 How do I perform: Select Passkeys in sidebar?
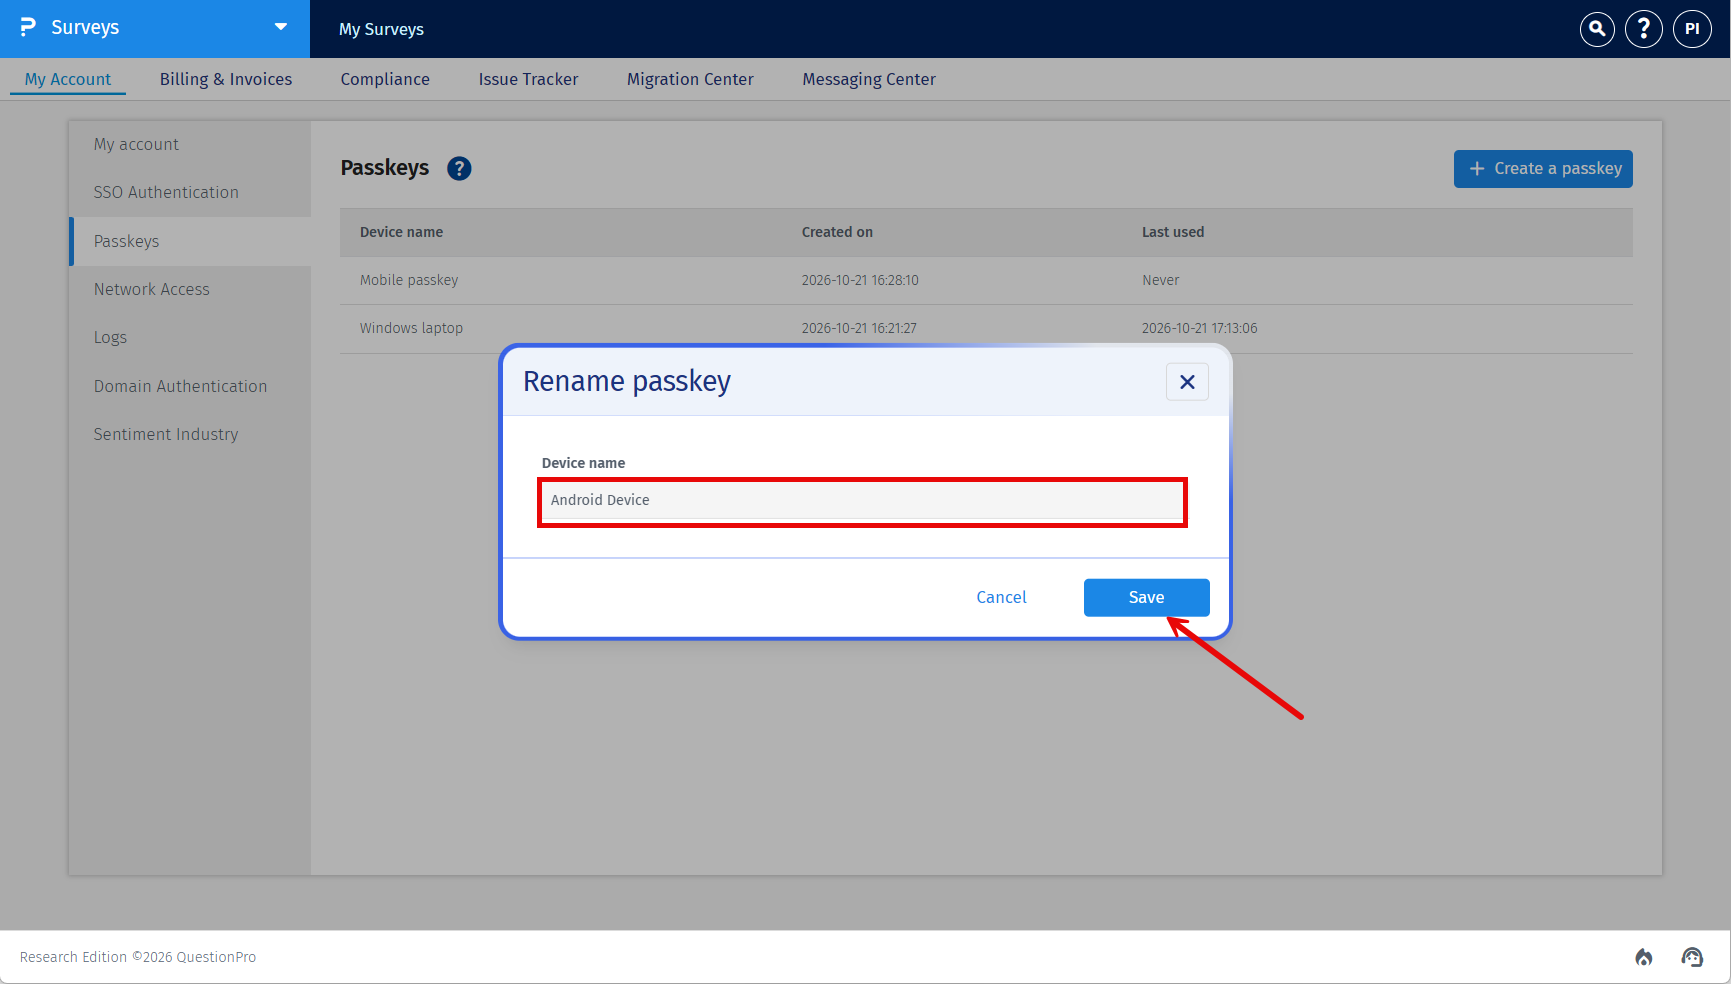(190, 241)
